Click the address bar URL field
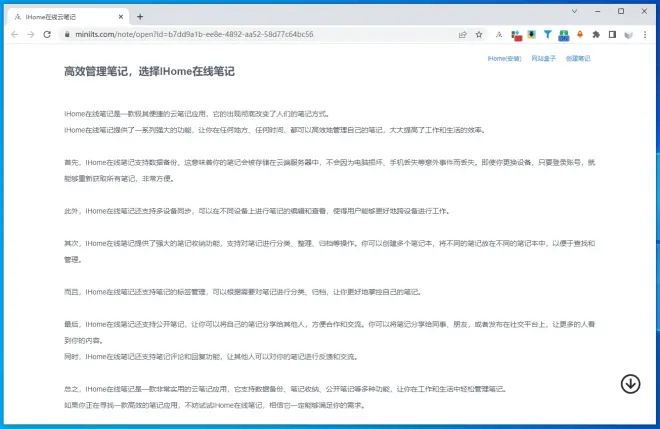This screenshot has height=429, width=660. [250, 34]
